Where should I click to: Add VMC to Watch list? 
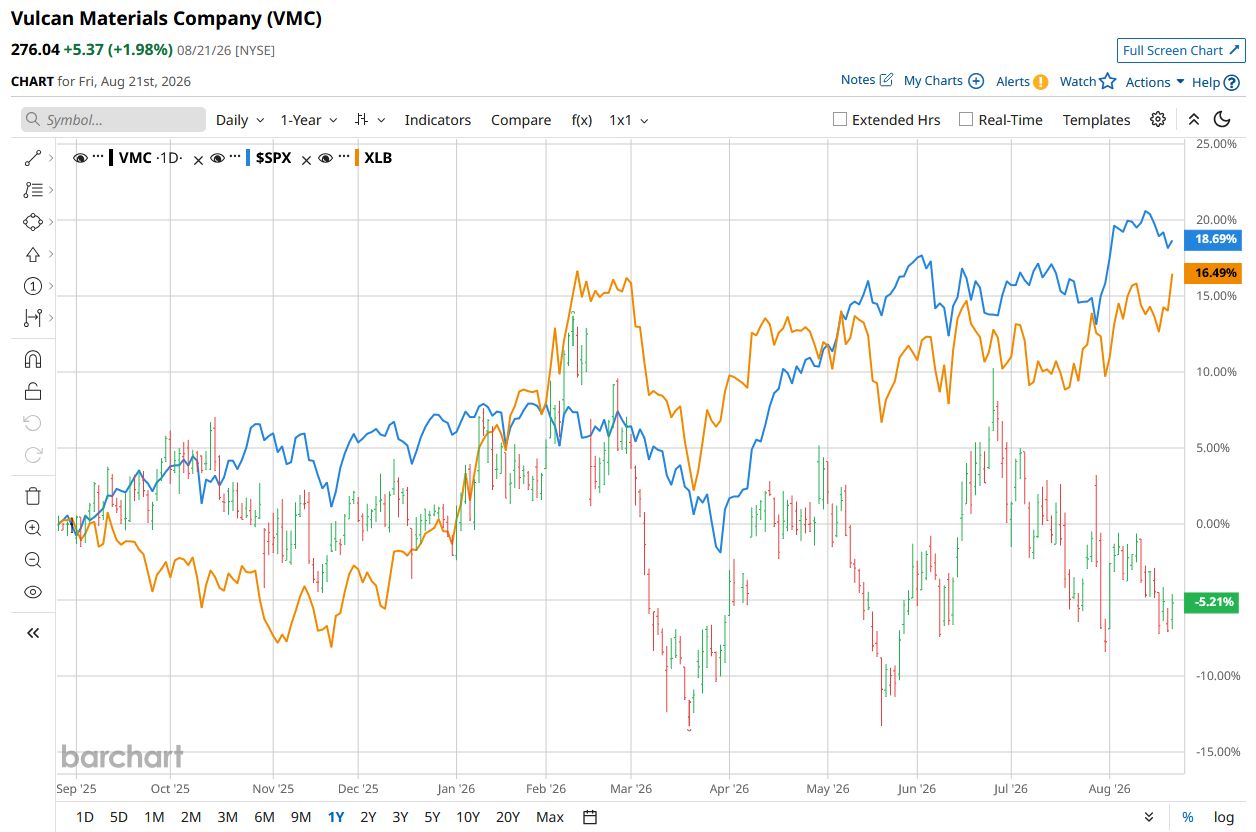coord(1087,82)
